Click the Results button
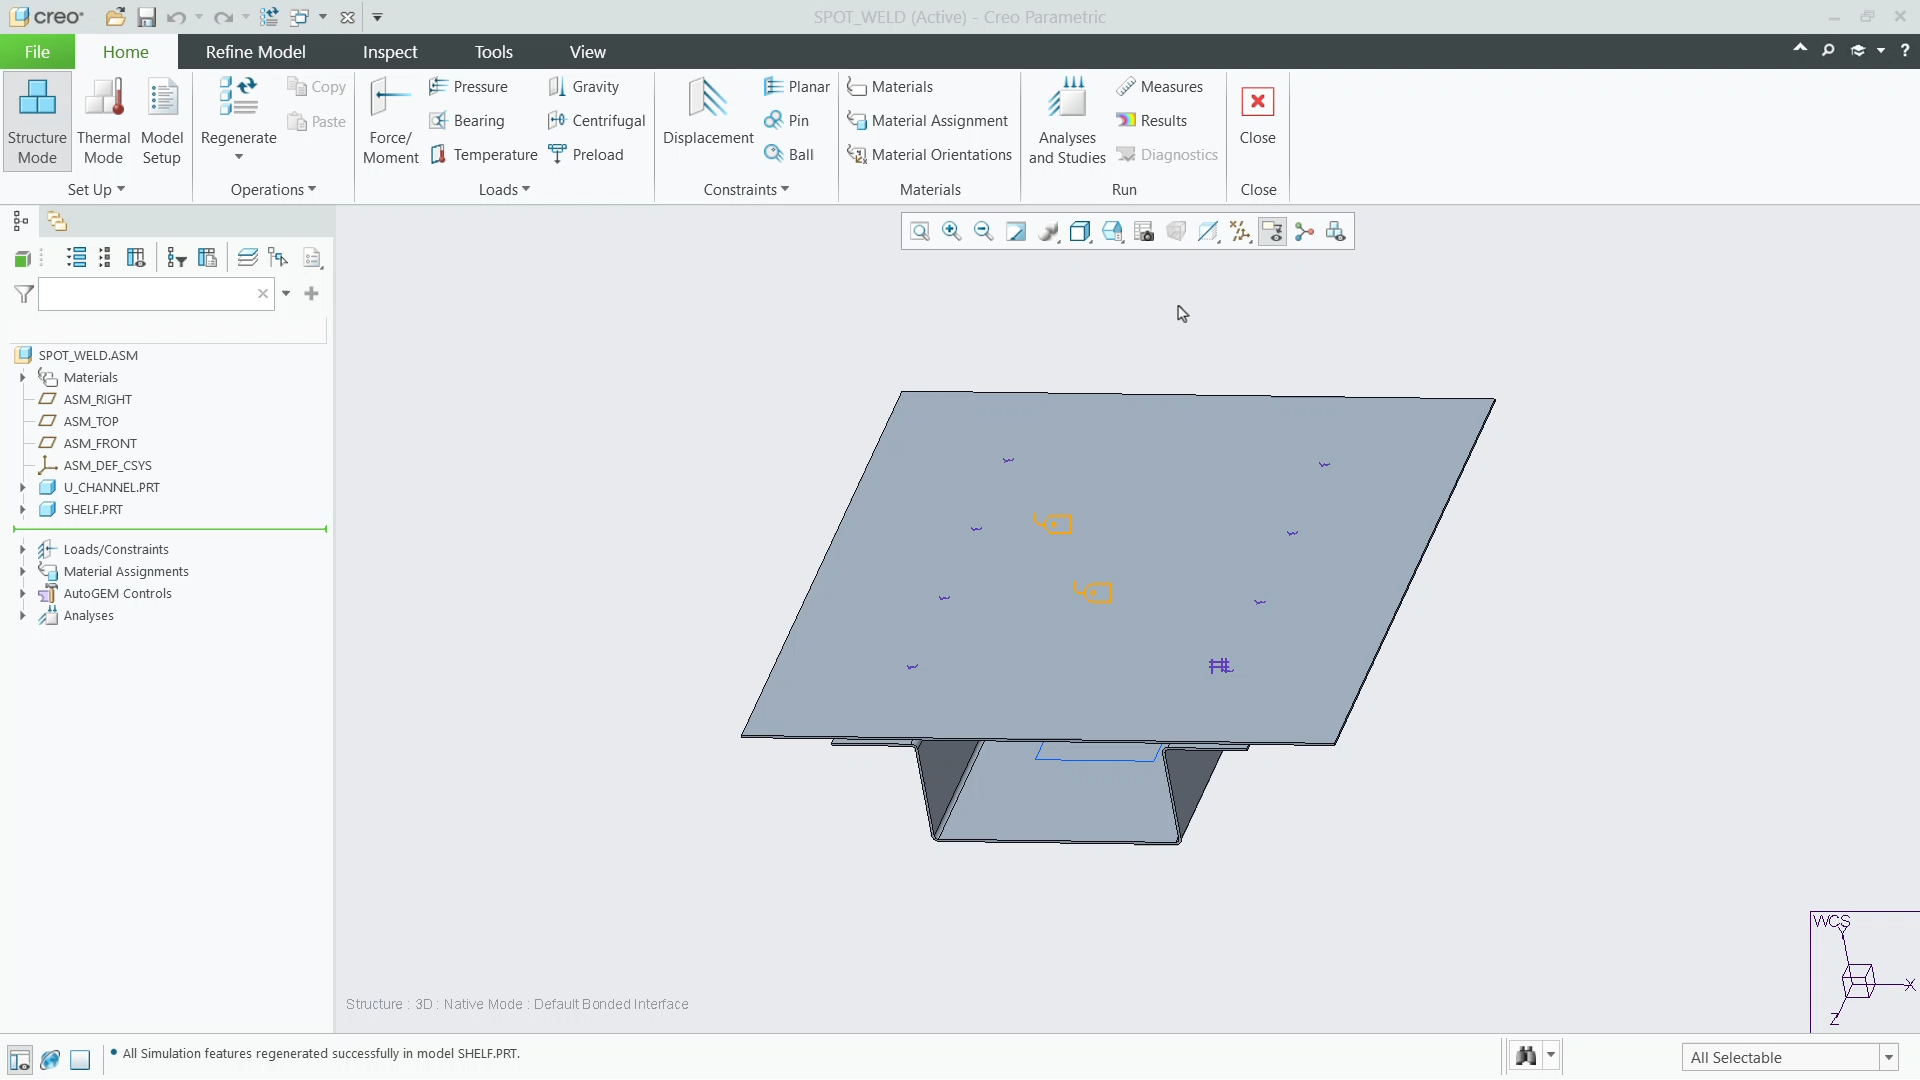Screen dimensions: 1920x1080 pyautogui.click(x=1152, y=121)
